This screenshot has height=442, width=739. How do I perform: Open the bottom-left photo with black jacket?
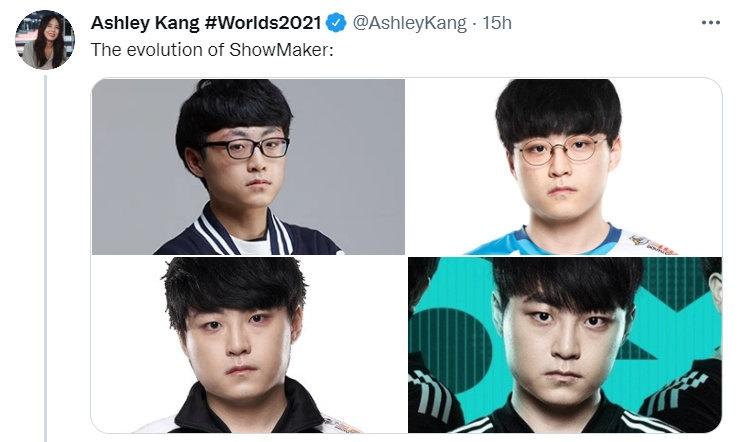[x=248, y=345]
